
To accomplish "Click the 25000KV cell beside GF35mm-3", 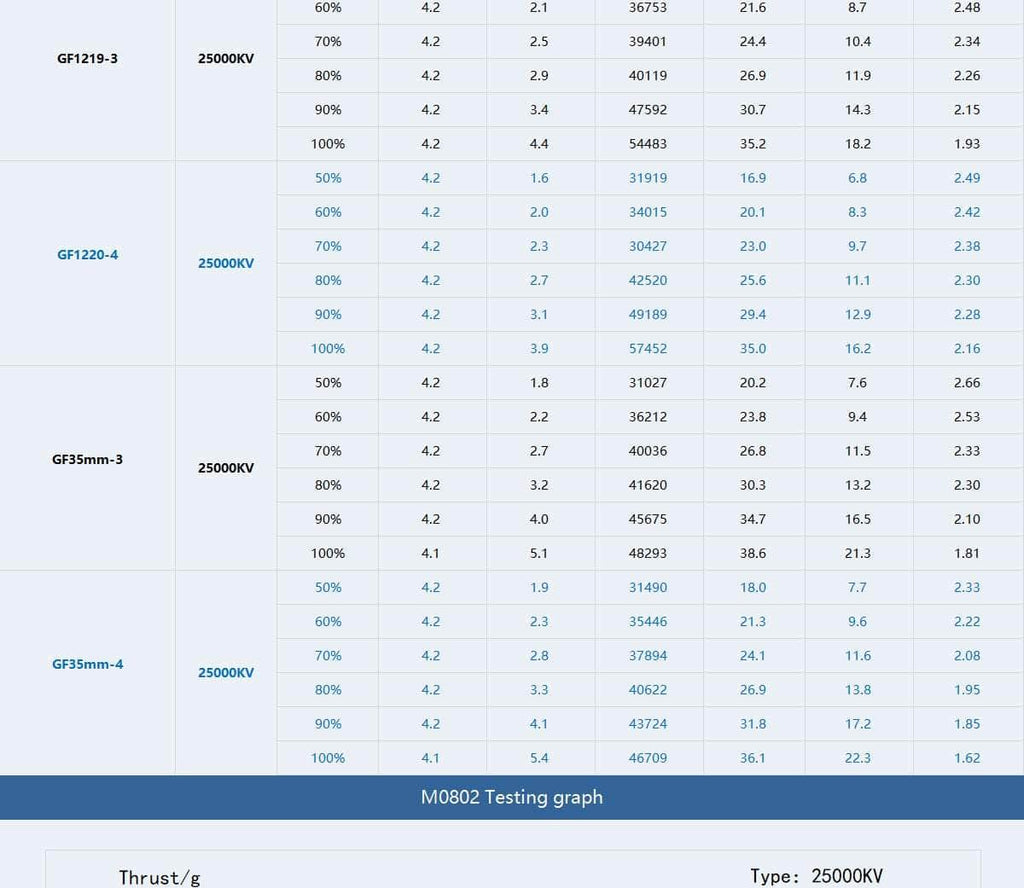I will click(x=226, y=468).
